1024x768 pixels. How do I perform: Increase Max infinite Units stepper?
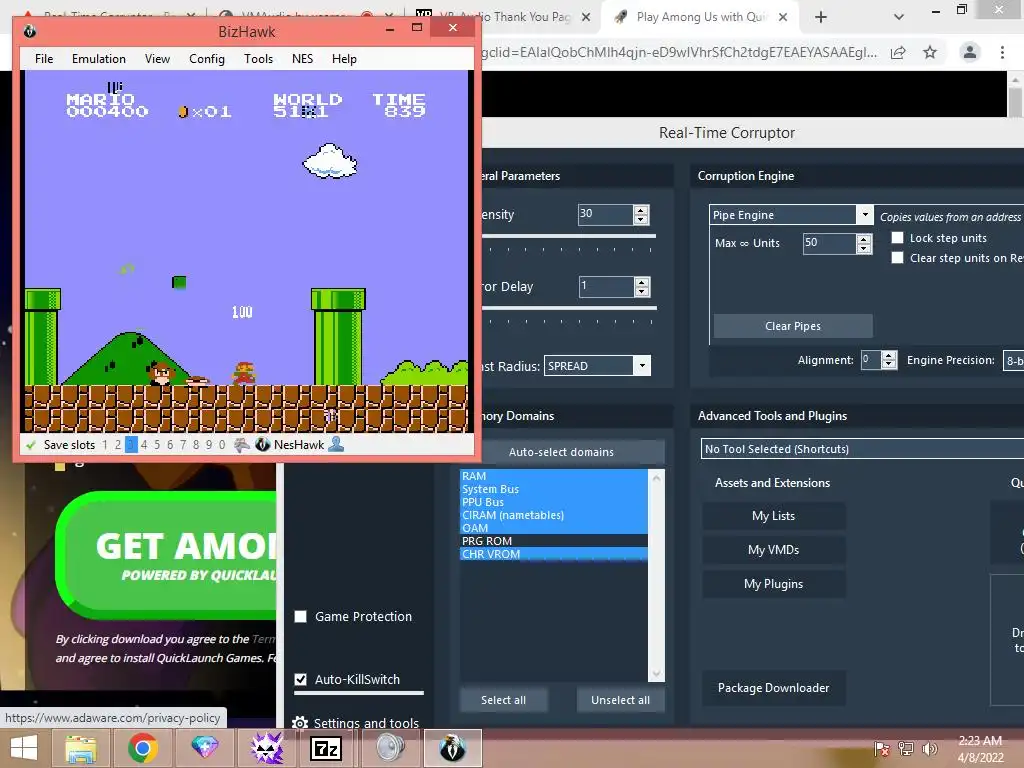(x=864, y=239)
